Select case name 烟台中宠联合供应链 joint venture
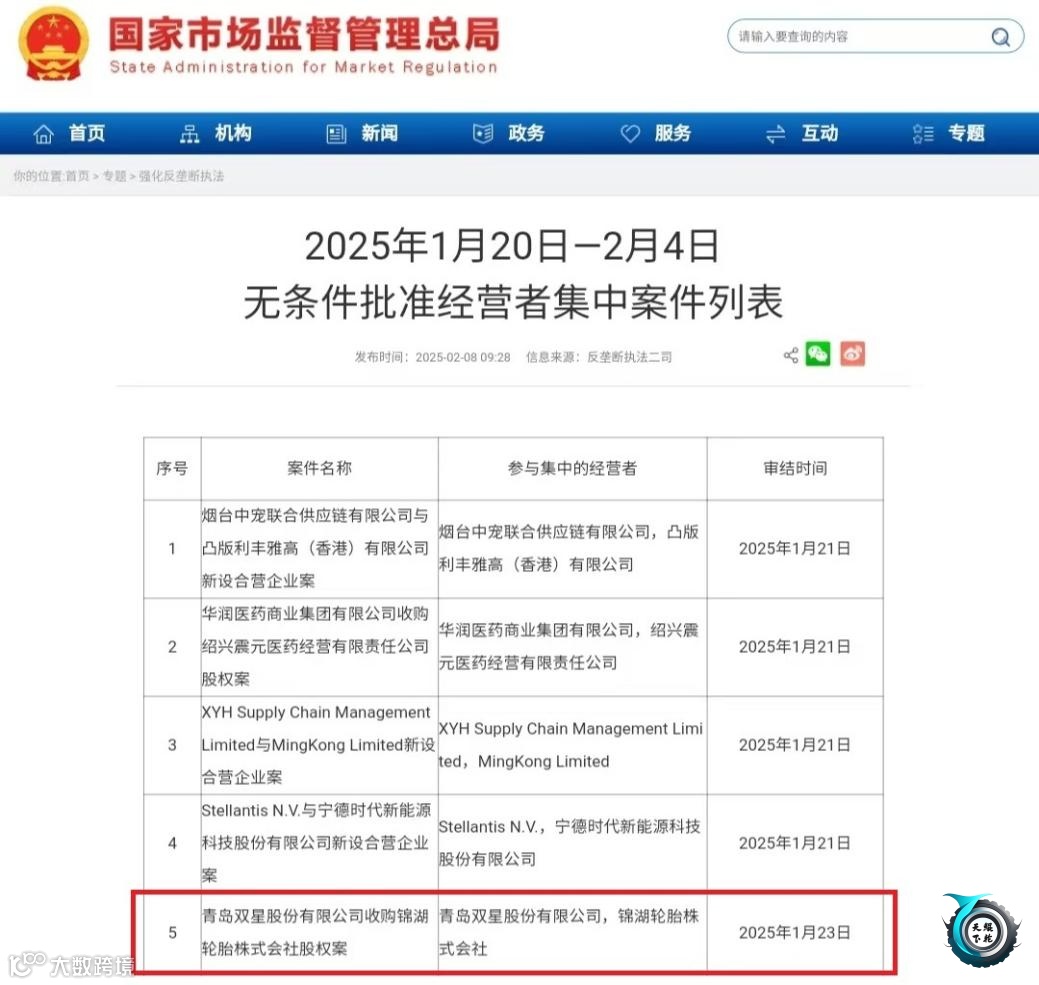1039x985 pixels. [x=316, y=548]
